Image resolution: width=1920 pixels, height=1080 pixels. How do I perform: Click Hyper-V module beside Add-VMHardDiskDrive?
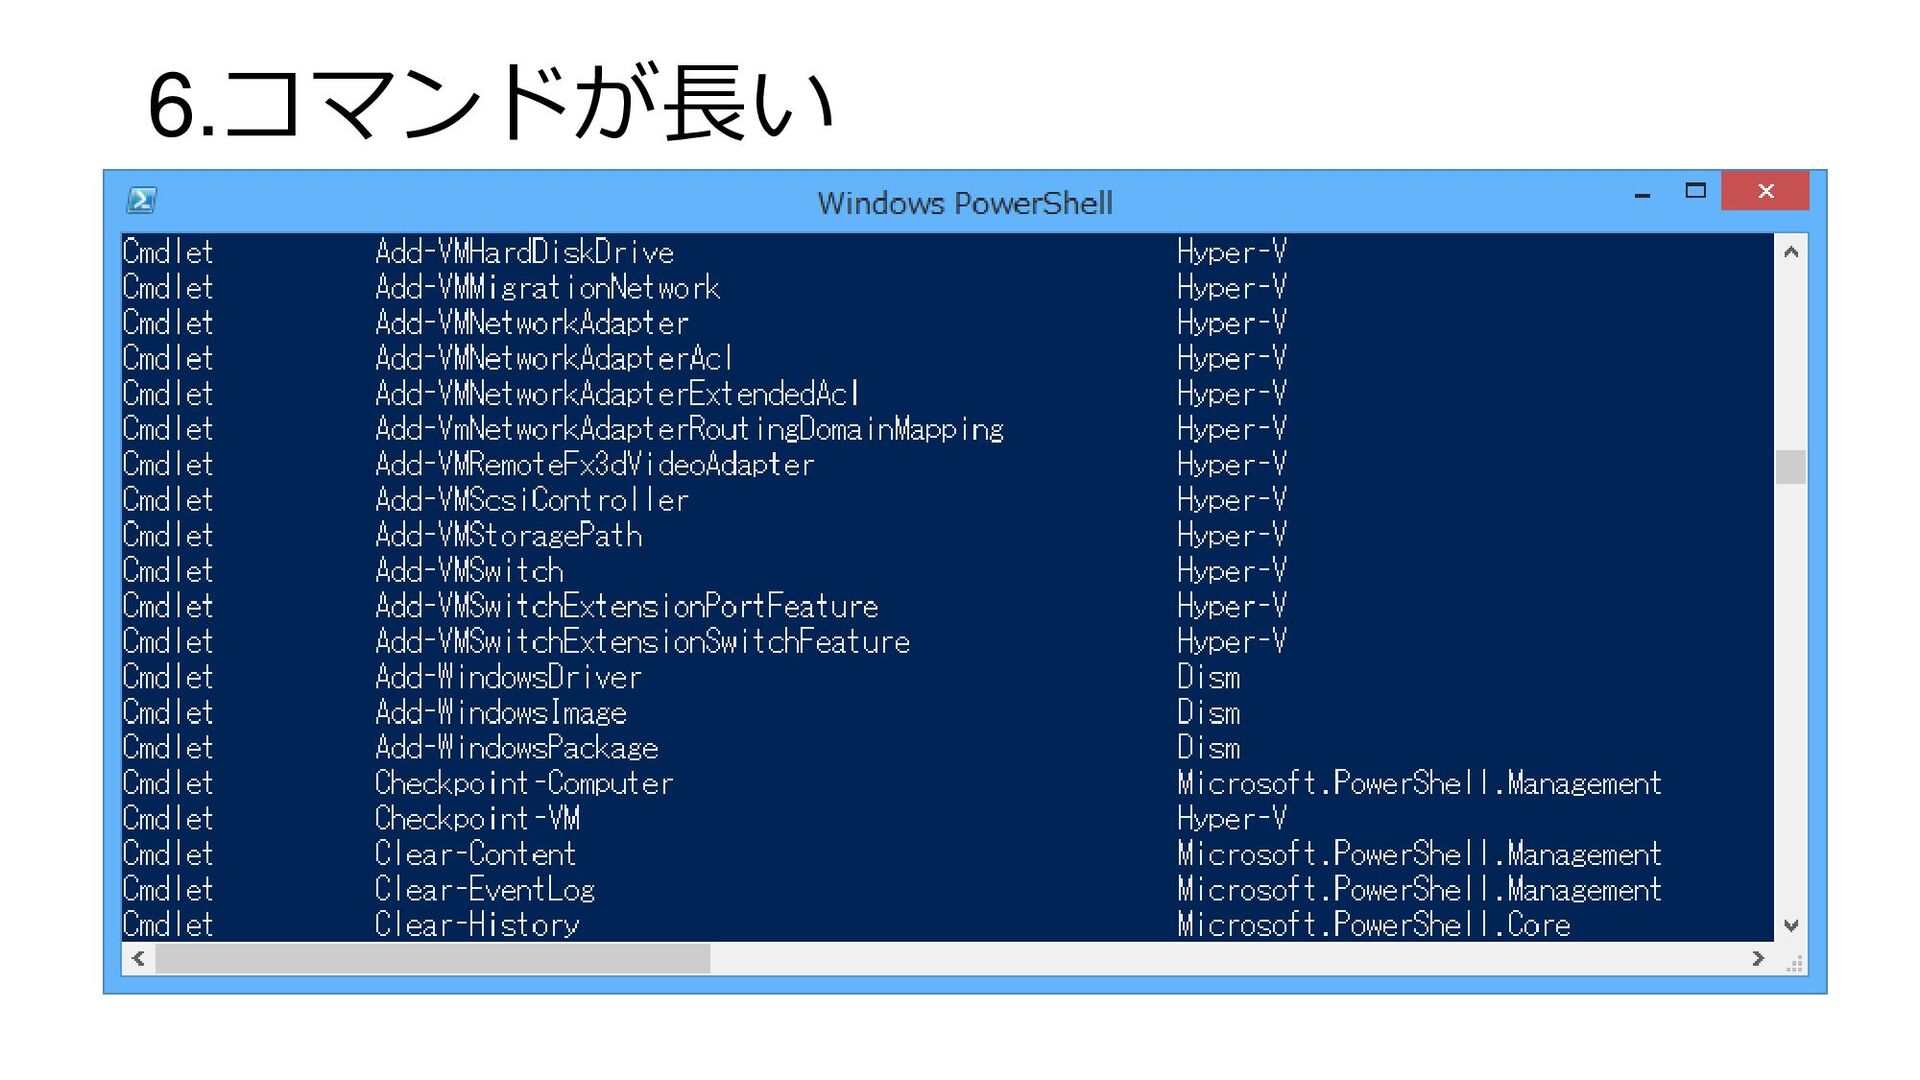1231,252
